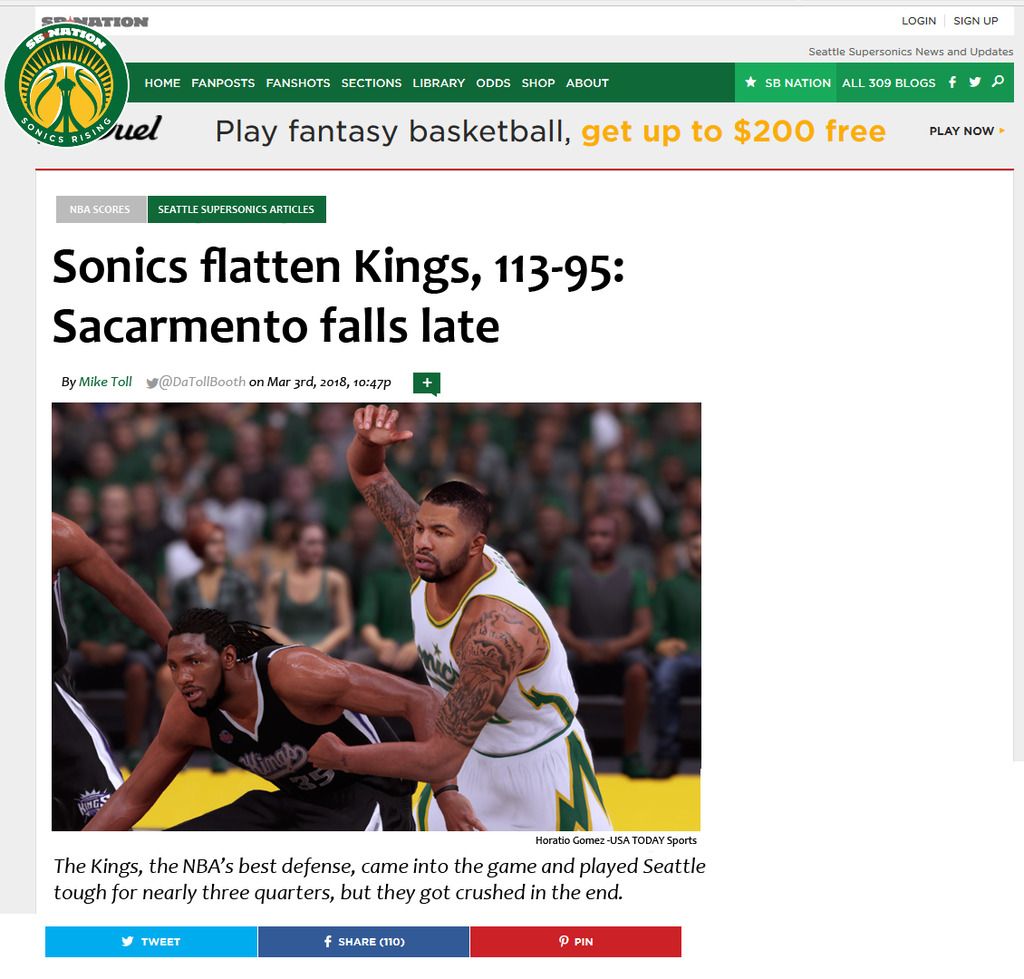Click the Twitter bird beside @DaTollBooth
The height and width of the screenshot is (979, 1024).
pos(152,383)
